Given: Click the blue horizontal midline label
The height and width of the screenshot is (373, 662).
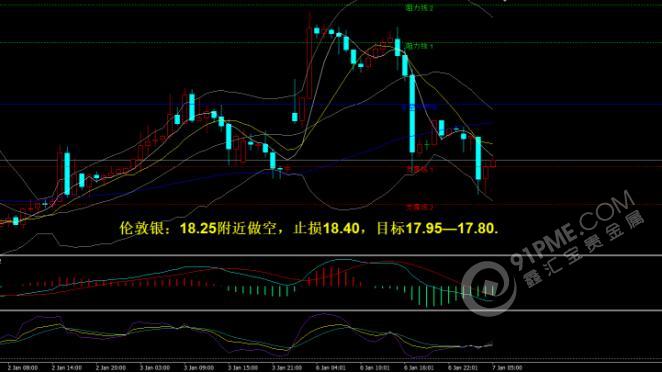Looking at the screenshot, I should [x=419, y=107].
